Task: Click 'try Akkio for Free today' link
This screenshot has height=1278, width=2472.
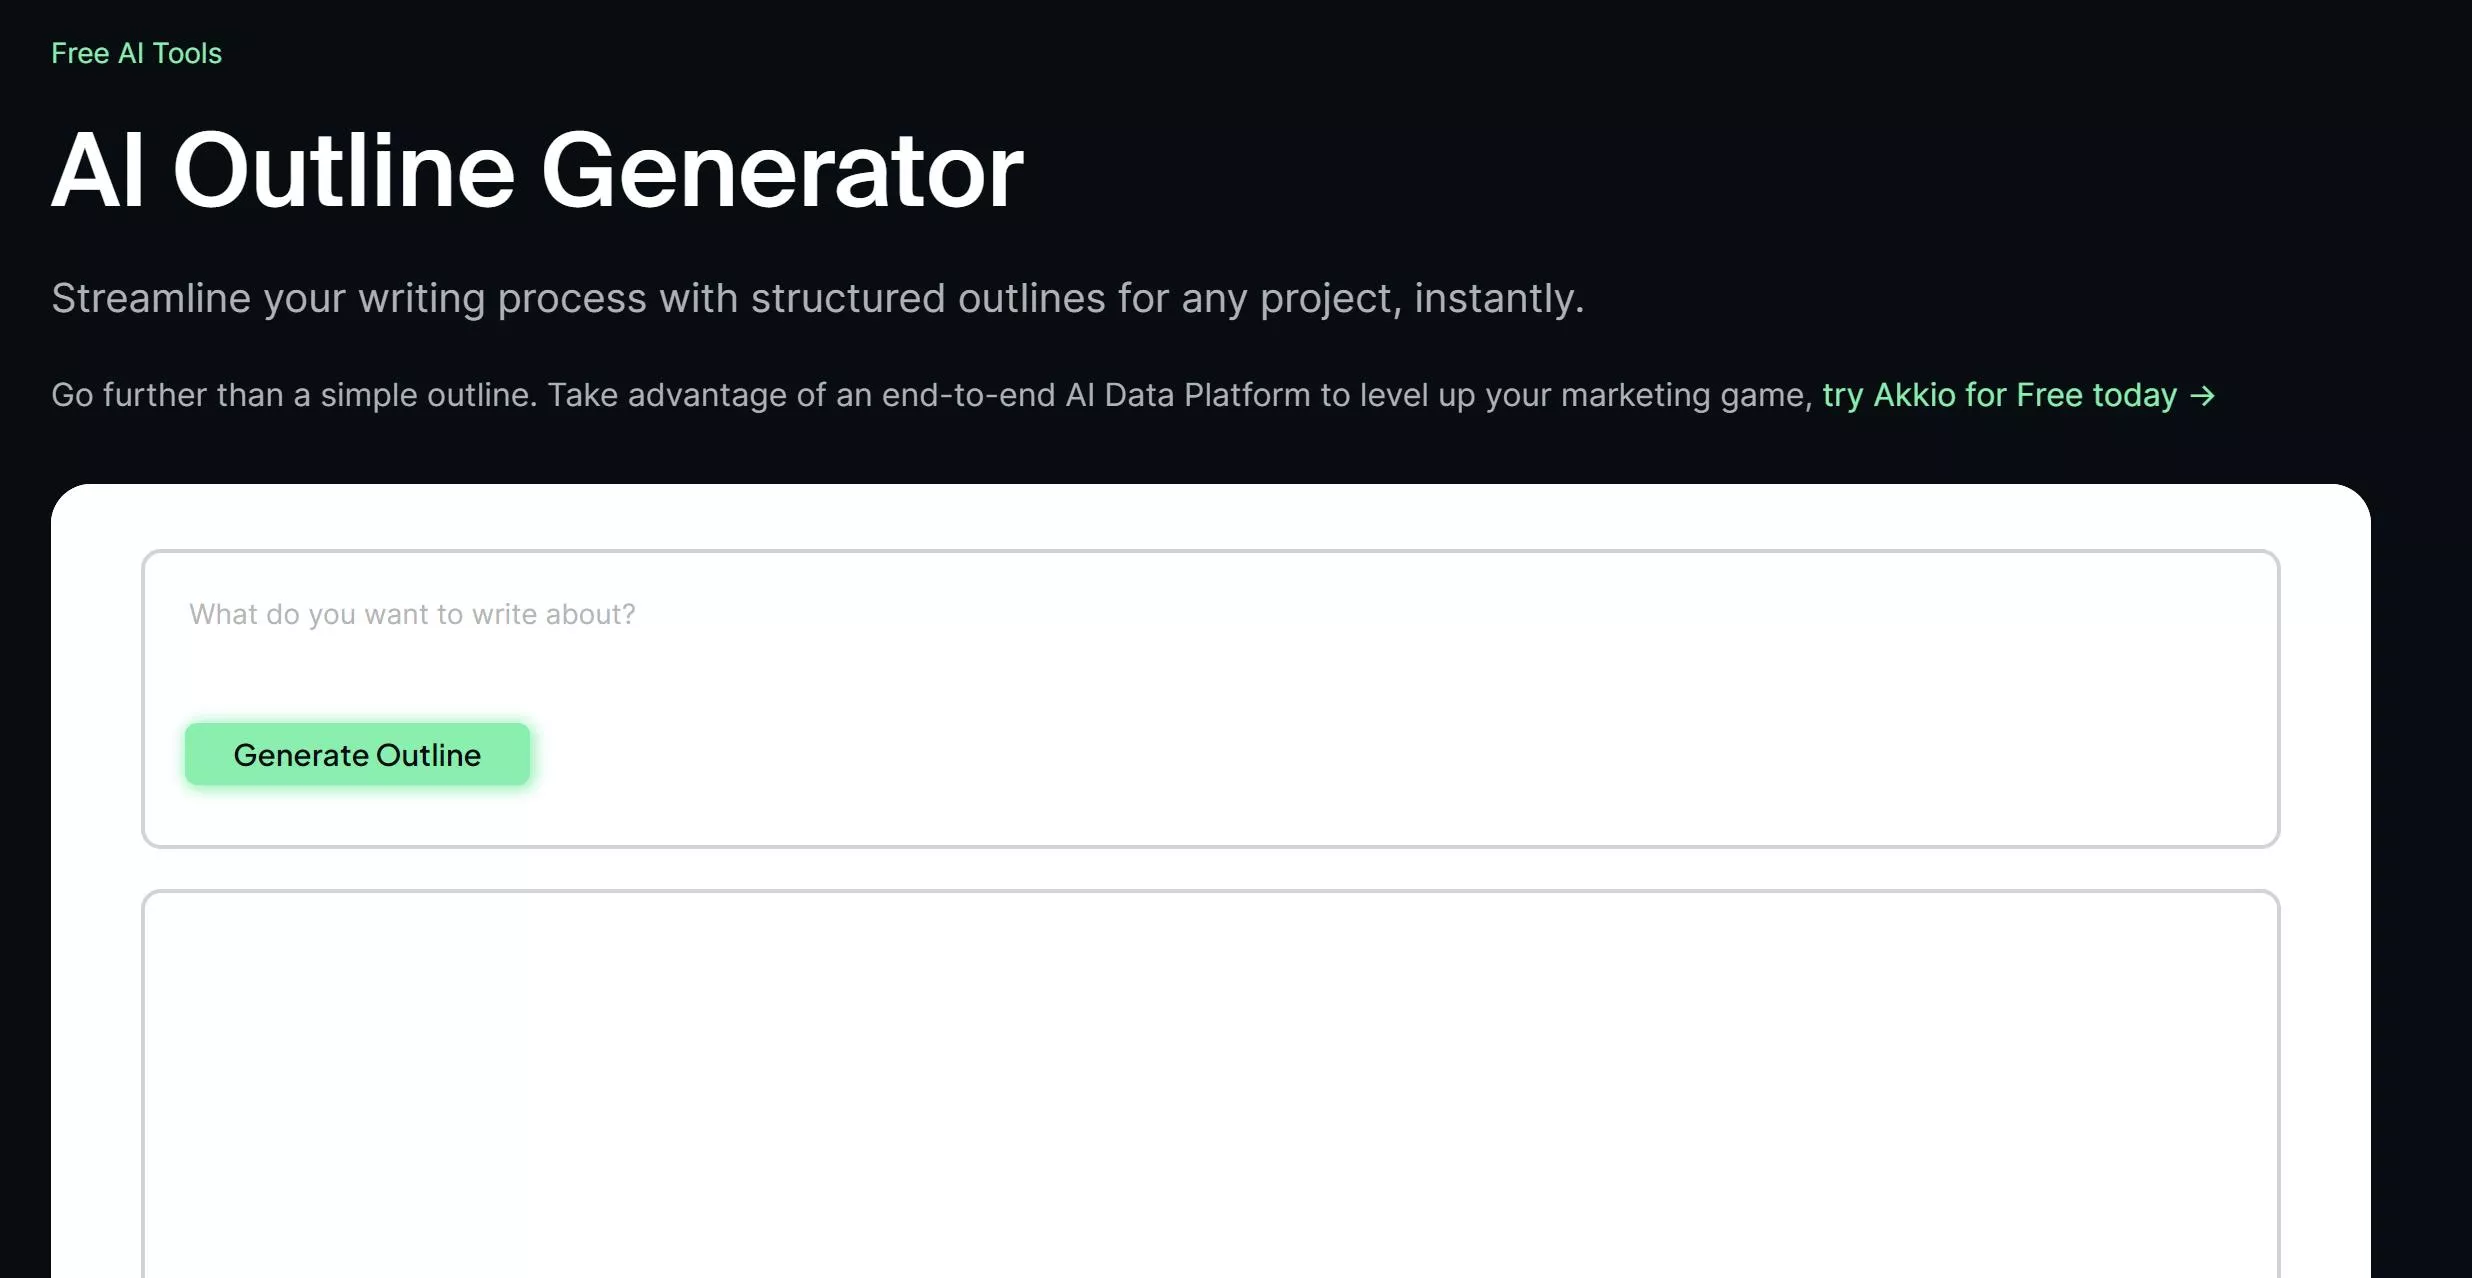Action: coord(2019,394)
